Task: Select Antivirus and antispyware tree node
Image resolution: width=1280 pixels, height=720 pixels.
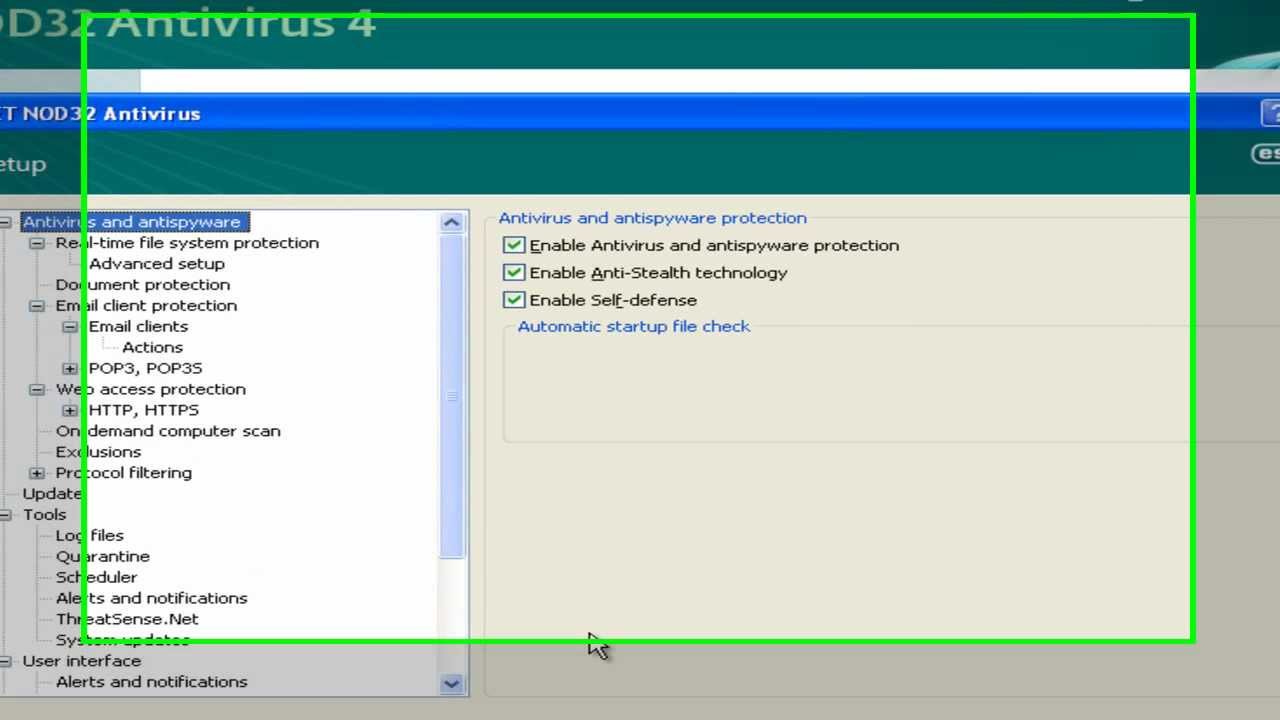Action: click(x=133, y=222)
